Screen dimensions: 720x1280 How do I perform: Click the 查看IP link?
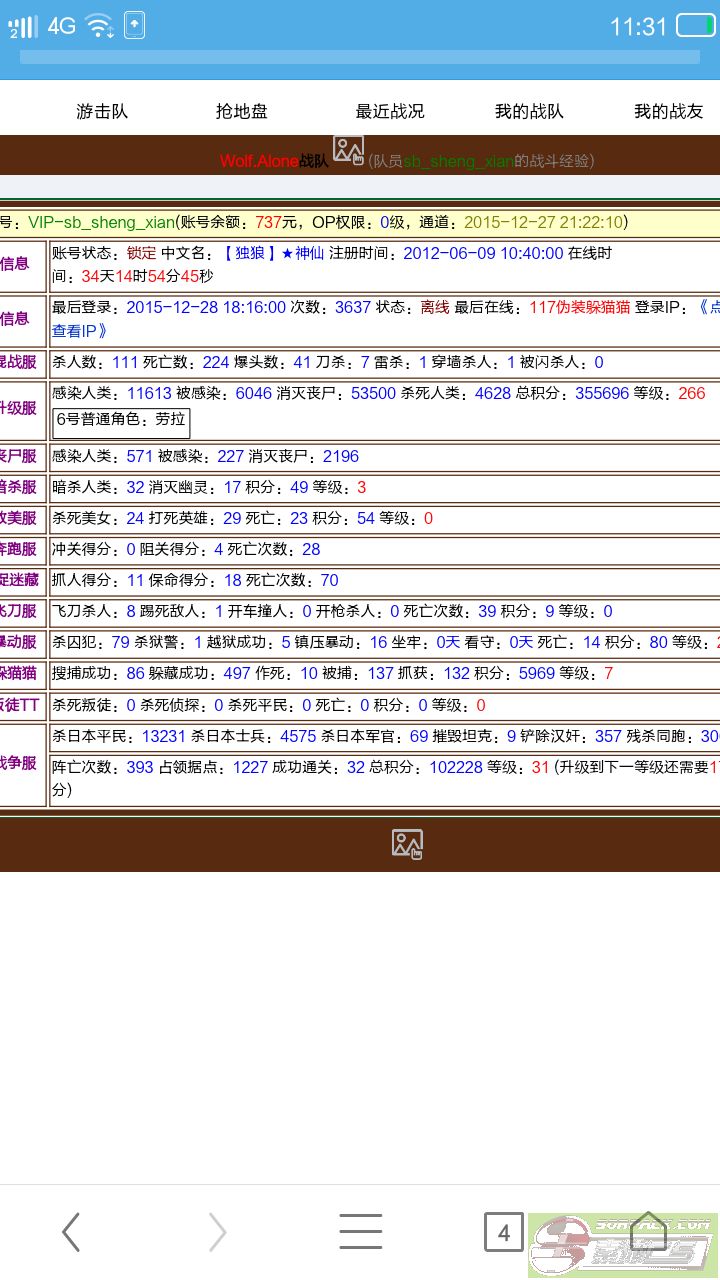[x=79, y=330]
